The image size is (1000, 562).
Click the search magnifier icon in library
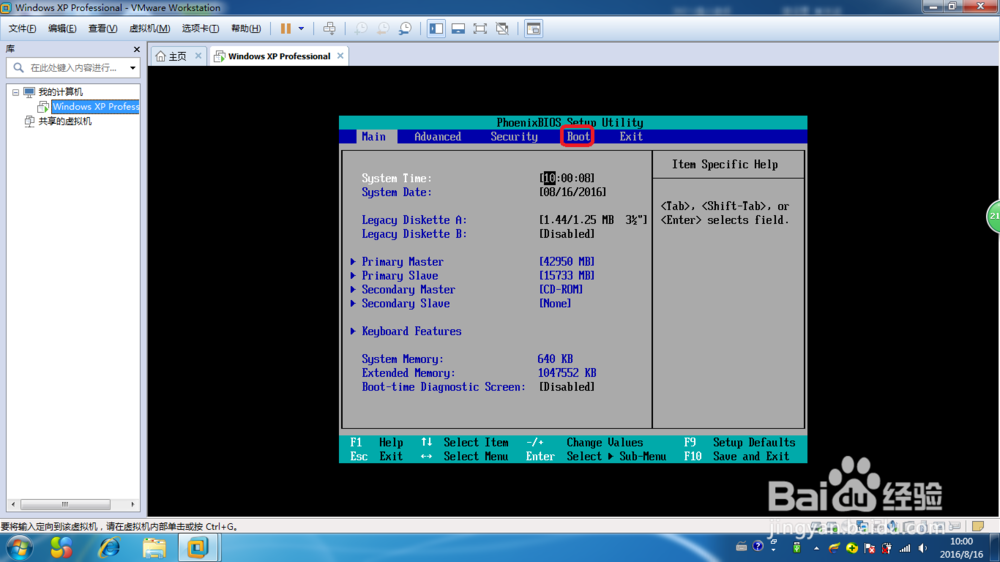coord(18,68)
